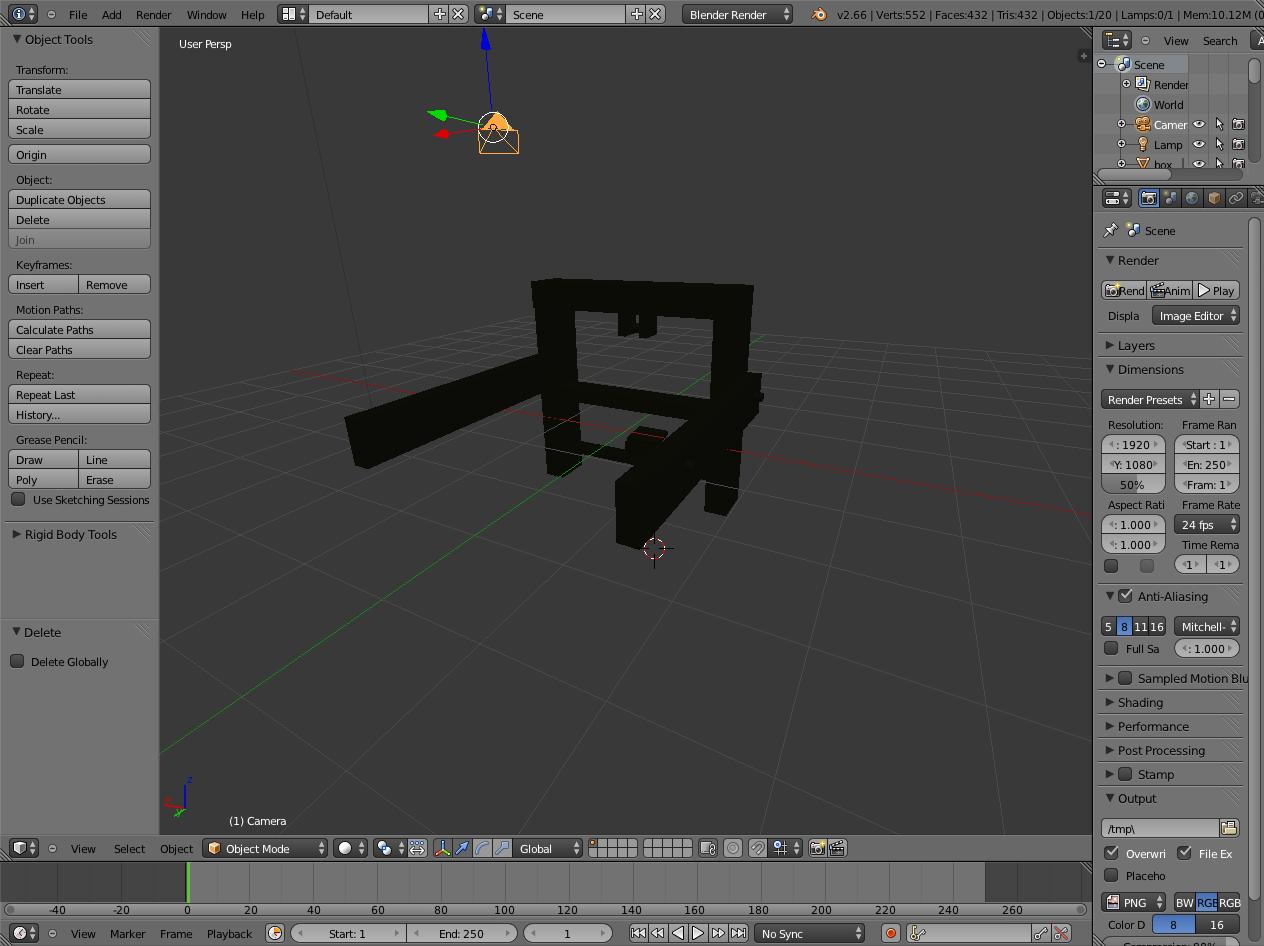Open the Render Presets dropdown

click(x=1150, y=399)
